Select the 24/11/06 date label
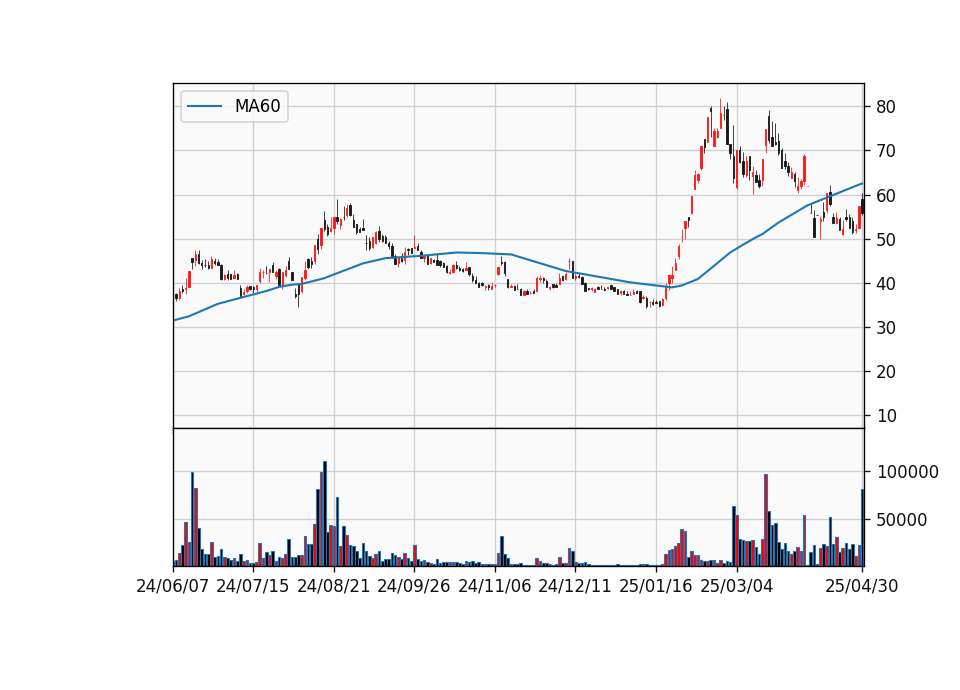960x690 pixels. coord(495,586)
